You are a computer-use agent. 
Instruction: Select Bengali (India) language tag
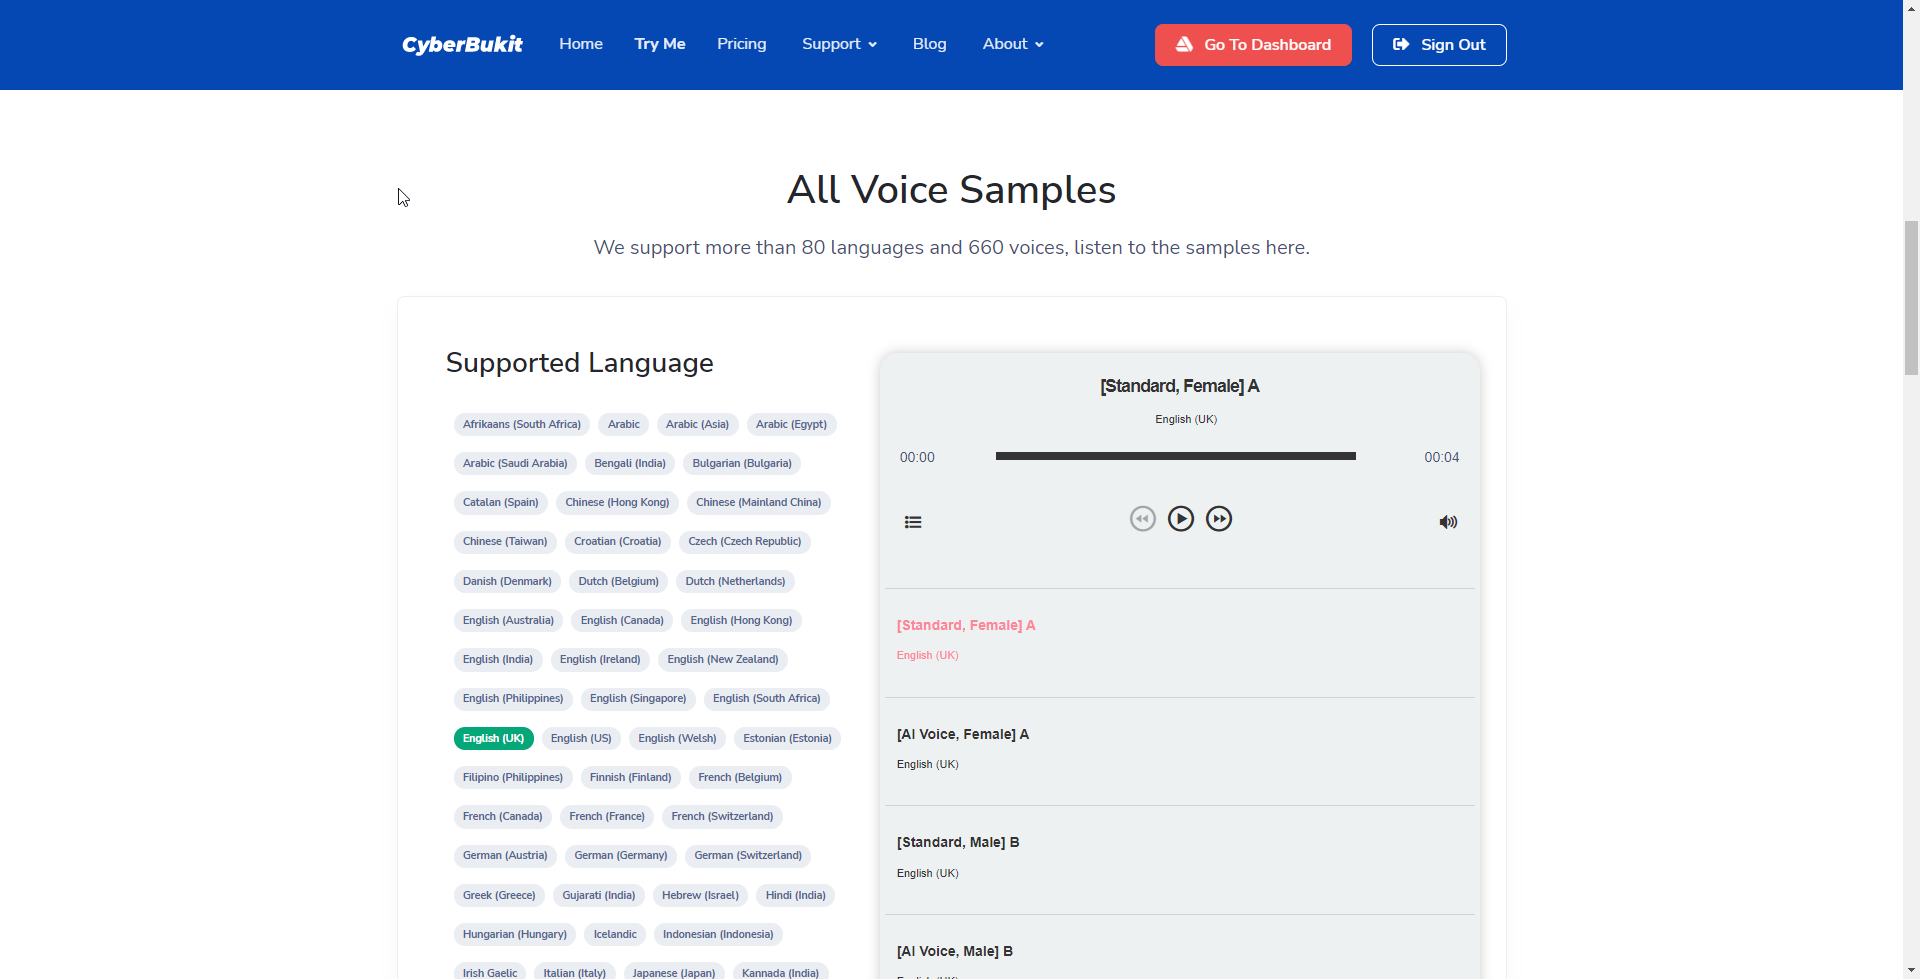click(x=630, y=463)
